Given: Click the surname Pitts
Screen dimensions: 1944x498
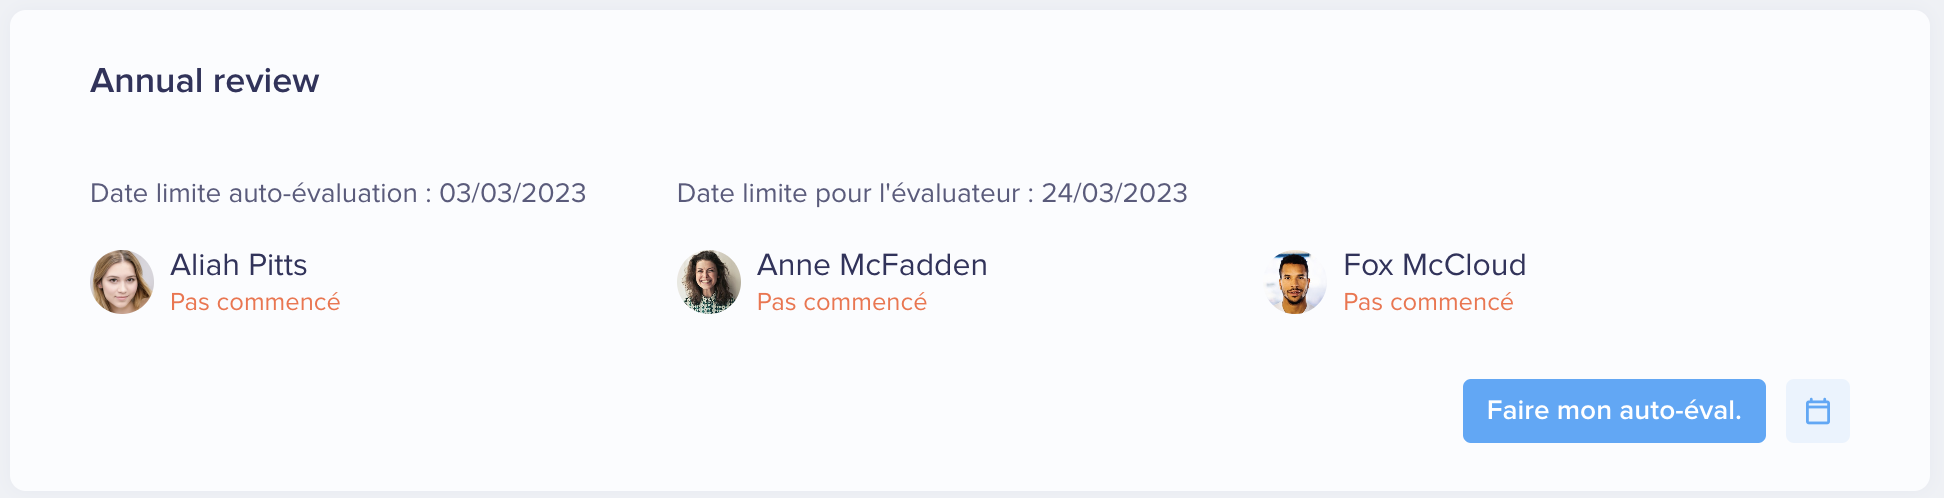Looking at the screenshot, I should (278, 265).
